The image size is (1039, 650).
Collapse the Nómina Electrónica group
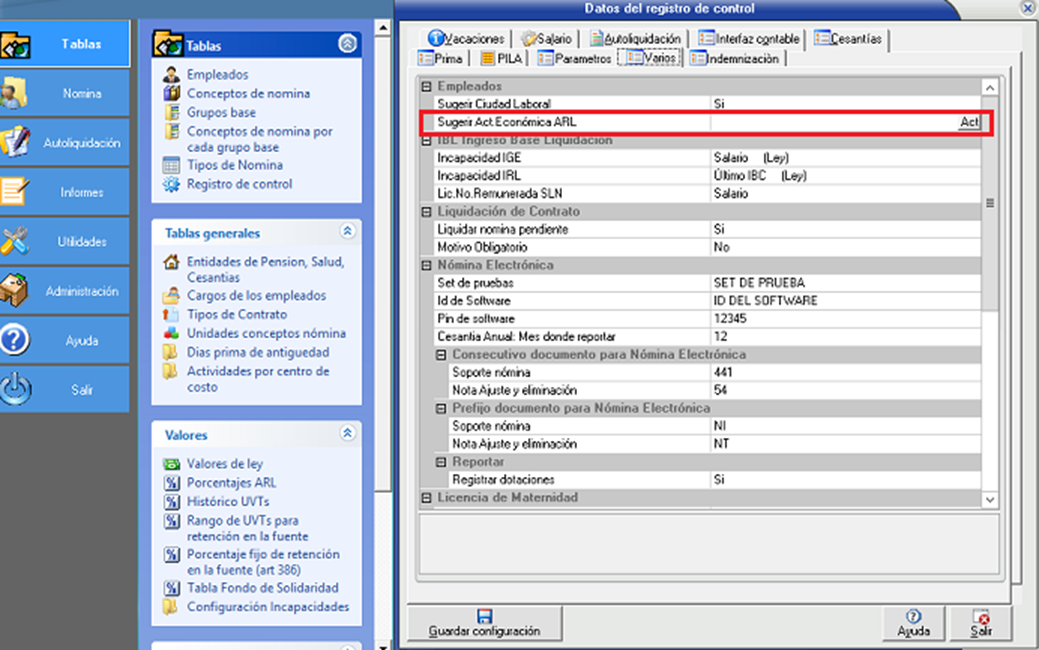(427, 265)
